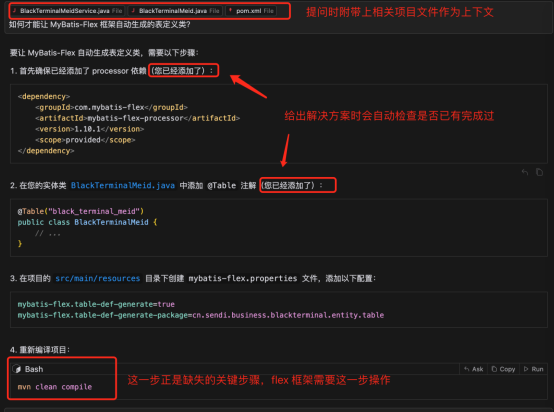The image size is (554, 412).
Task: Click the reply arrow icon below dependency code block
Action: tap(525, 172)
